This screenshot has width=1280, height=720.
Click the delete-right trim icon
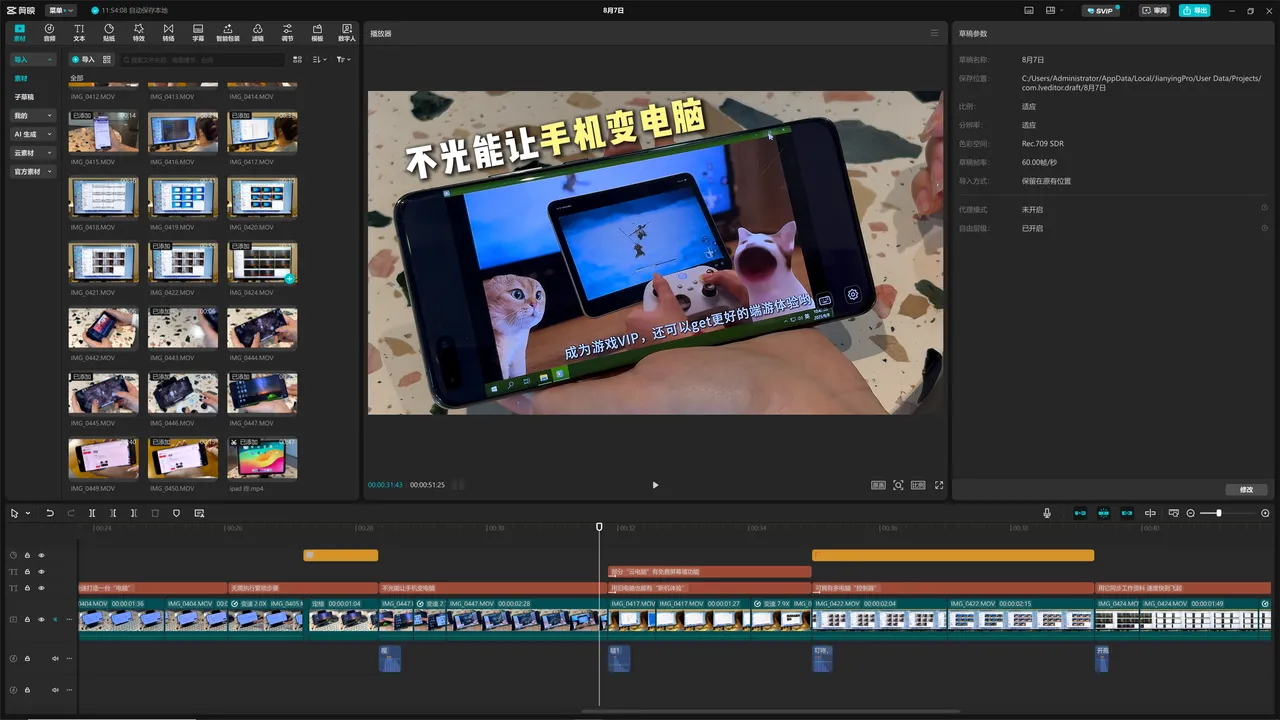[134, 513]
